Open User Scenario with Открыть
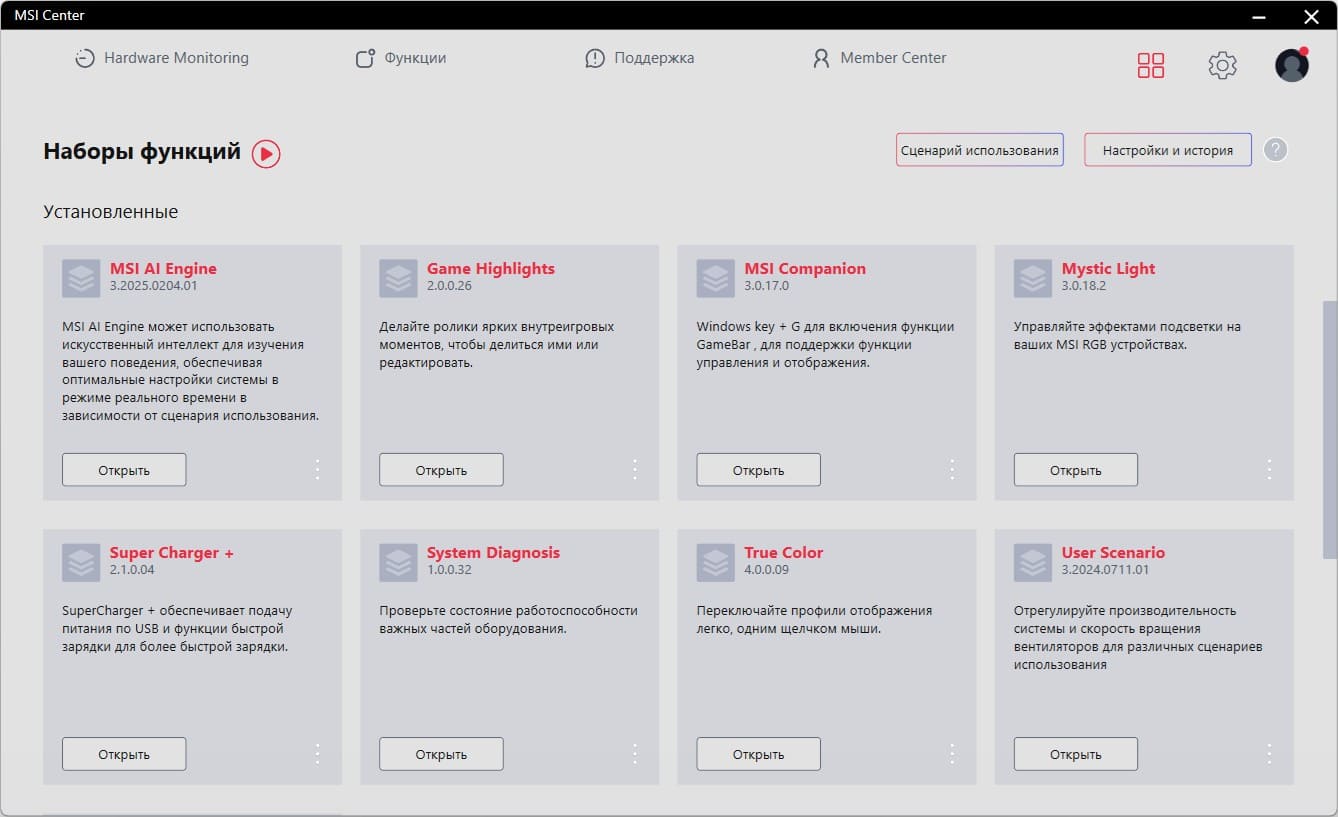The height and width of the screenshot is (817, 1338). click(x=1076, y=754)
